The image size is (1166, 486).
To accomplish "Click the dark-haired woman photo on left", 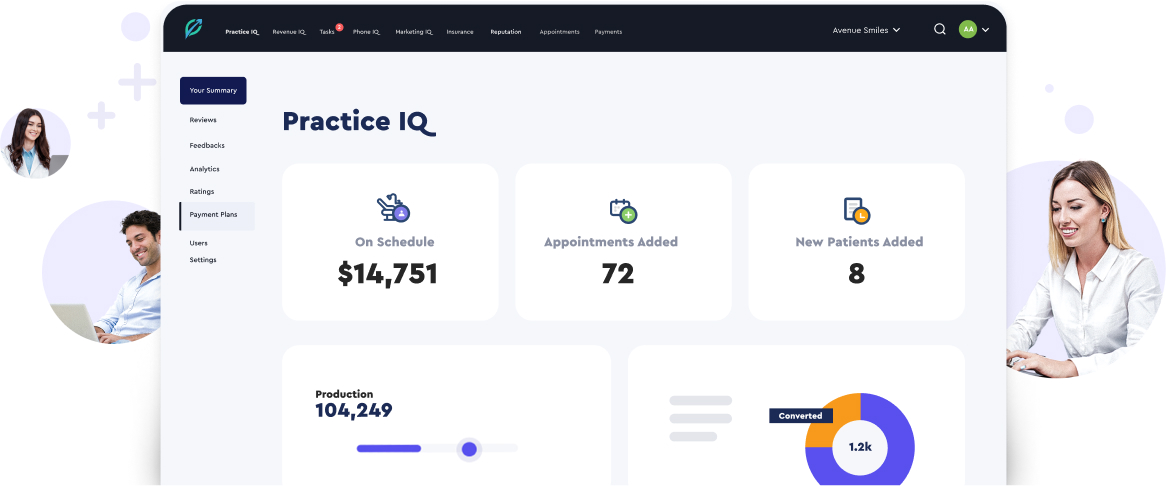I will point(35,143).
